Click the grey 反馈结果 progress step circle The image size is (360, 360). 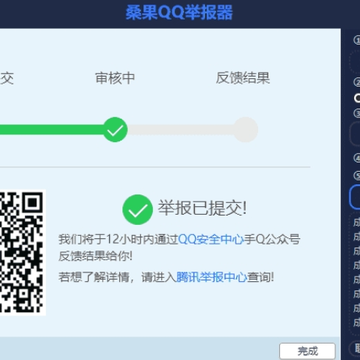click(245, 130)
